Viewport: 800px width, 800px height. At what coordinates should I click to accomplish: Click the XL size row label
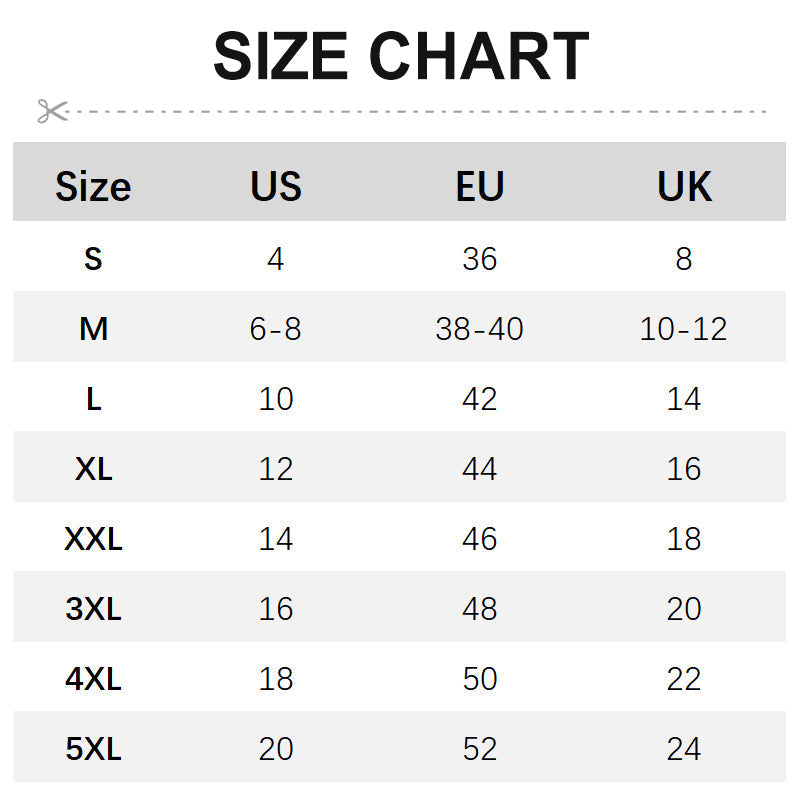click(x=93, y=469)
